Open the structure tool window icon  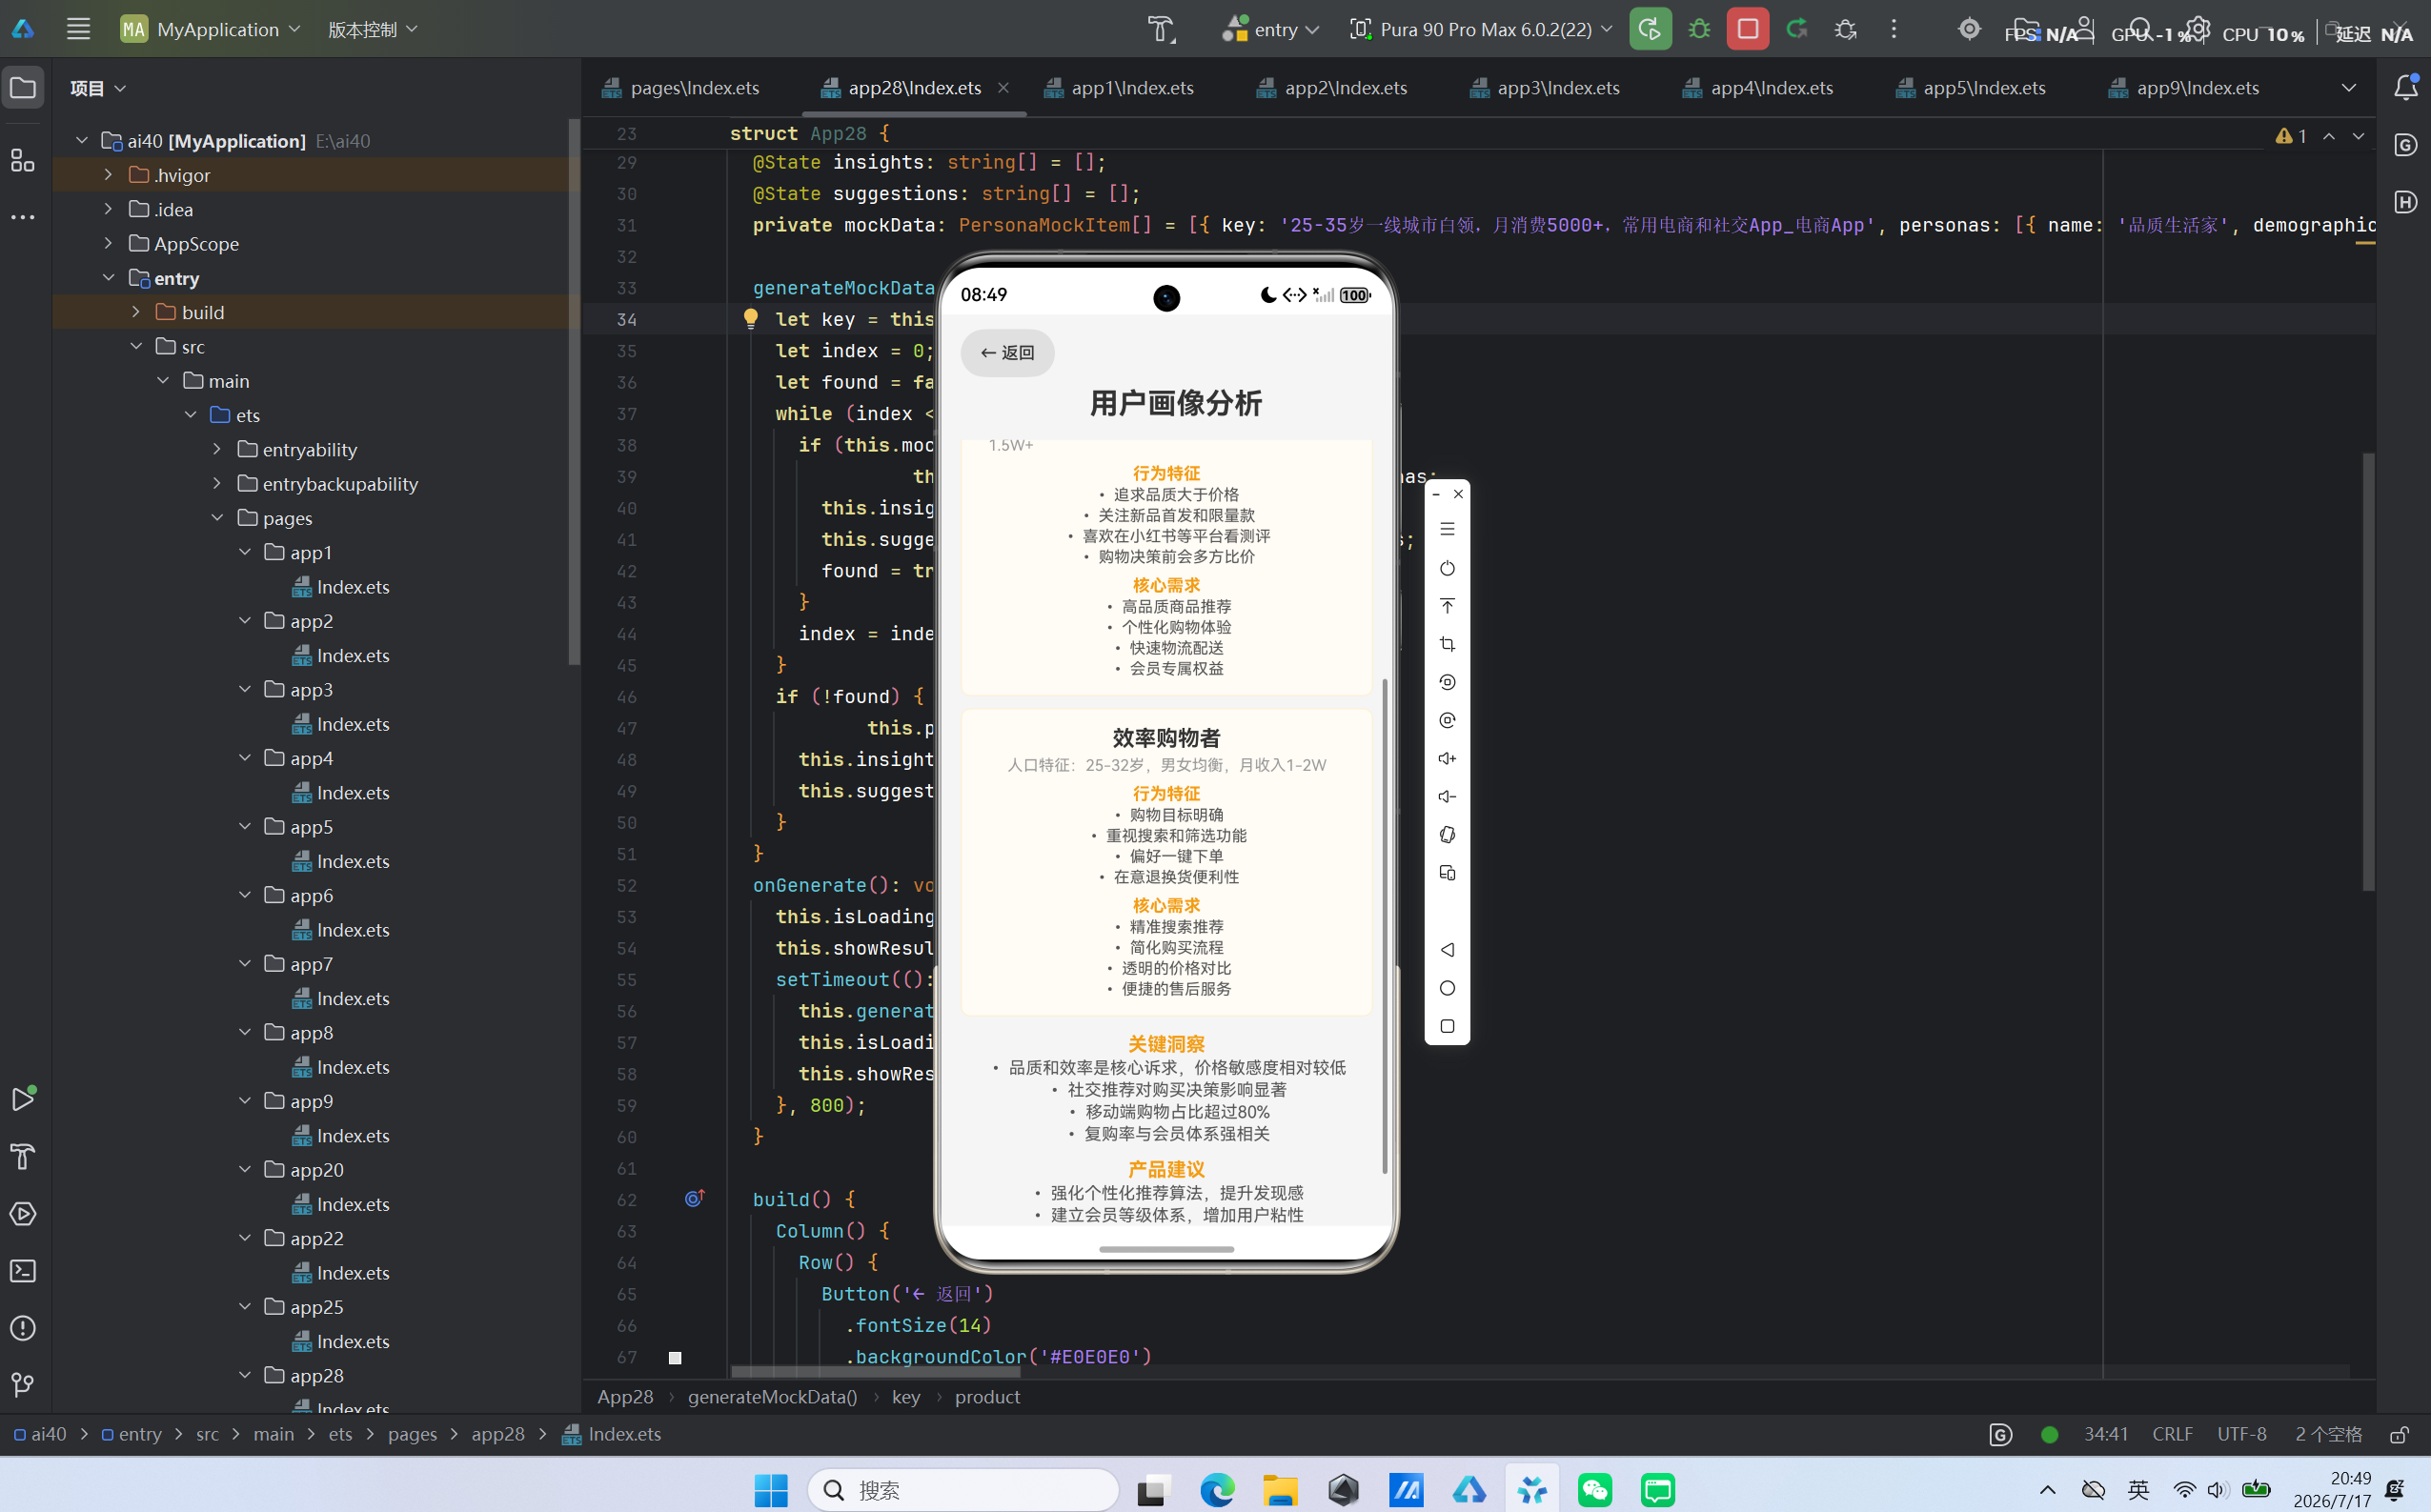pyautogui.click(x=23, y=160)
